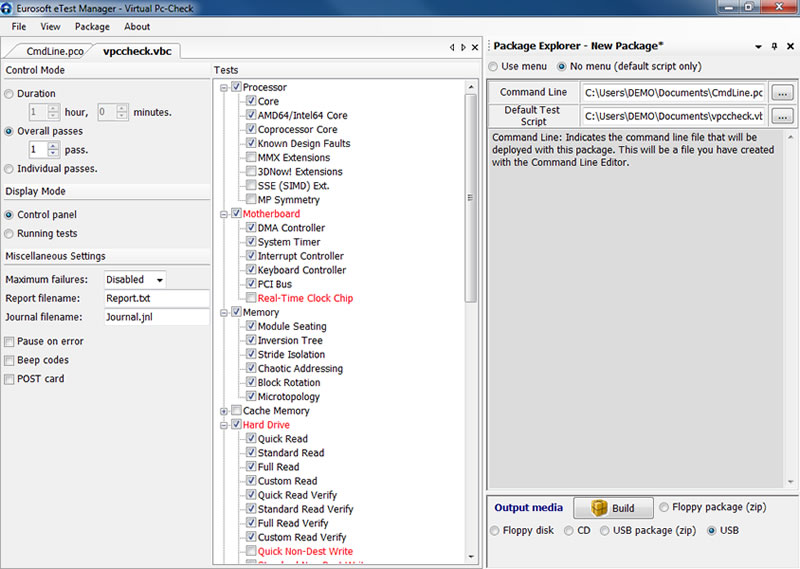Click the Report filename field

click(157, 299)
